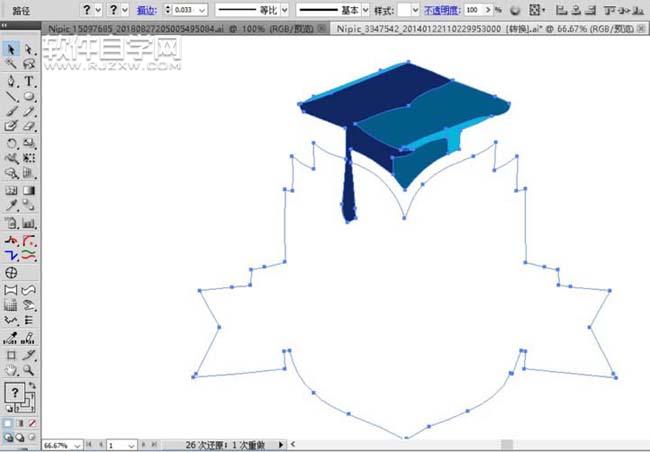Select the Direct Selection (white arrow) tool

[x=29, y=49]
